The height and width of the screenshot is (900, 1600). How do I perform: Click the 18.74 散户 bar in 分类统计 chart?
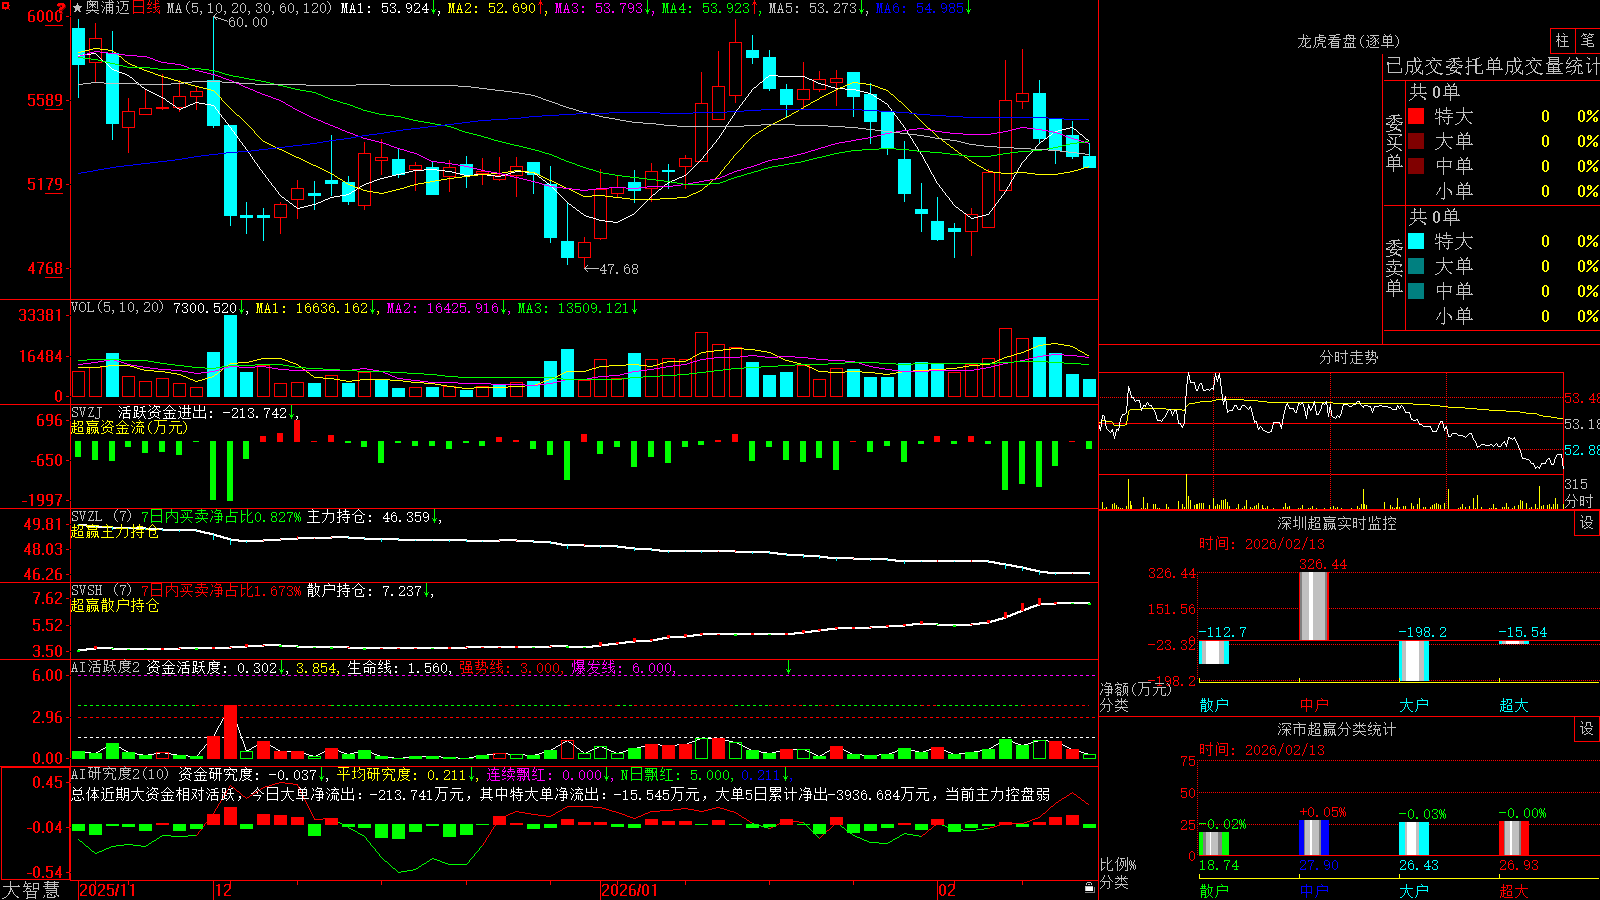point(1214,844)
